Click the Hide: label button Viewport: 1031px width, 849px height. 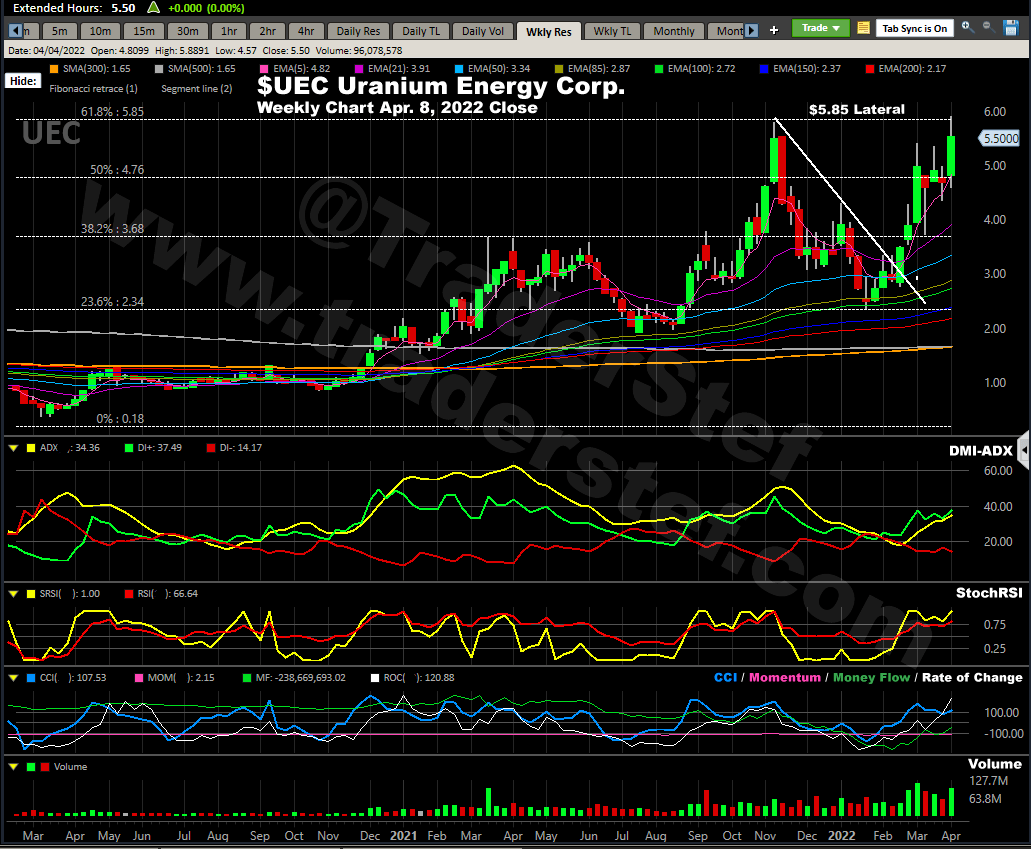[23, 81]
